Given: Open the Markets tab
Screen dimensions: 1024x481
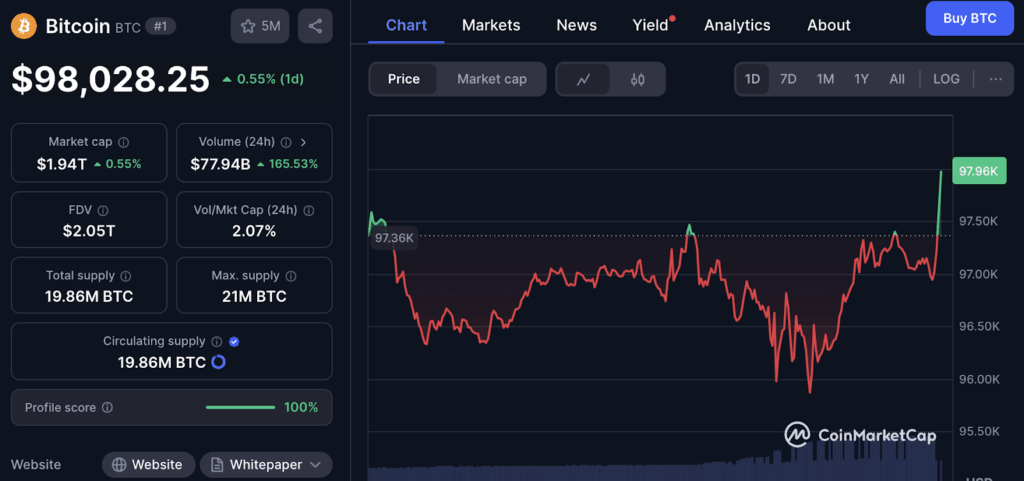Looking at the screenshot, I should tap(491, 25).
